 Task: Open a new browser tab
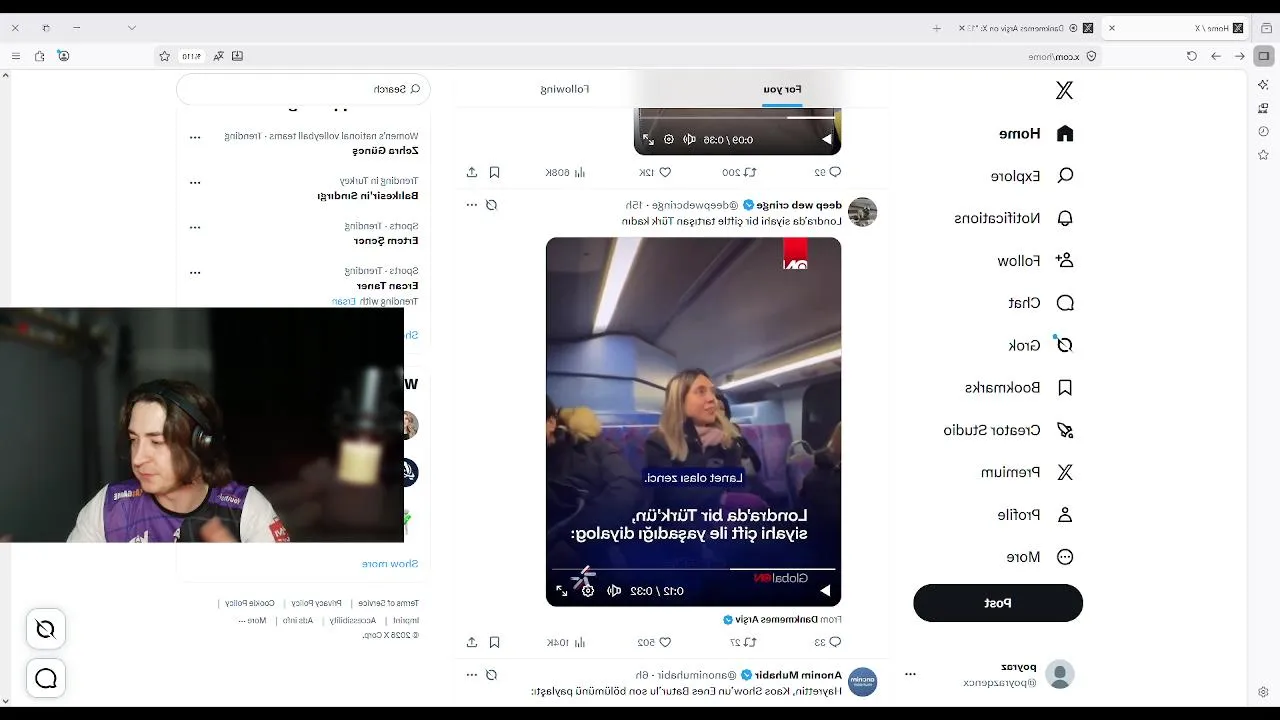pyautogui.click(x=937, y=28)
